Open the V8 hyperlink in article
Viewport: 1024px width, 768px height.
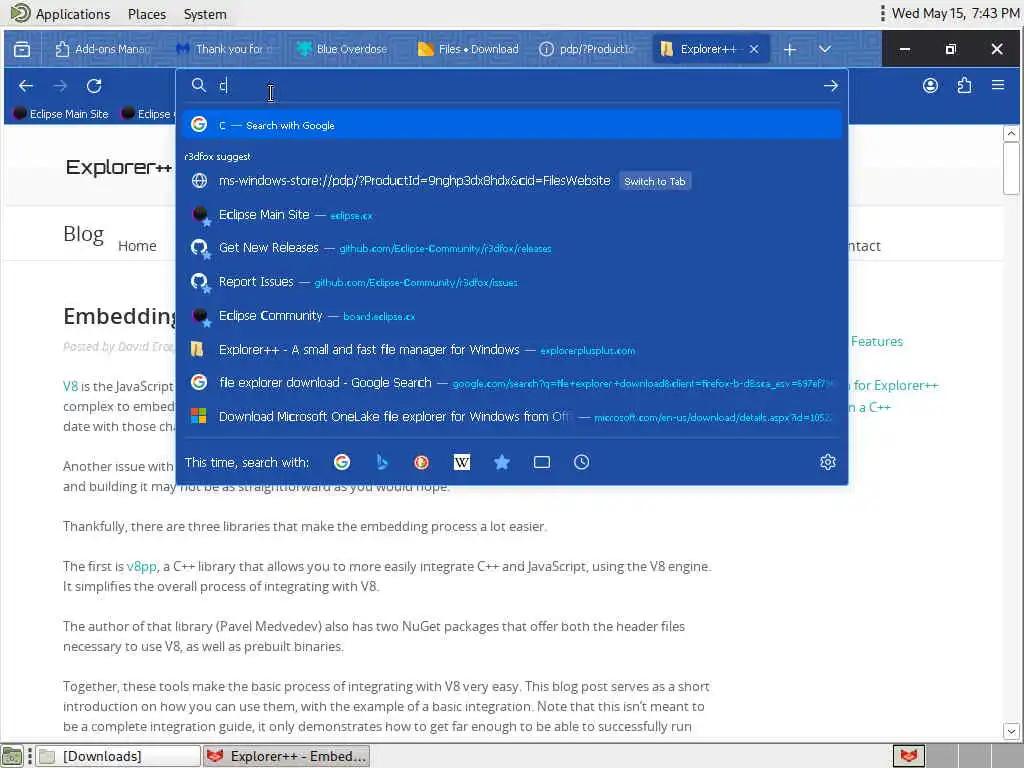pyautogui.click(x=70, y=386)
